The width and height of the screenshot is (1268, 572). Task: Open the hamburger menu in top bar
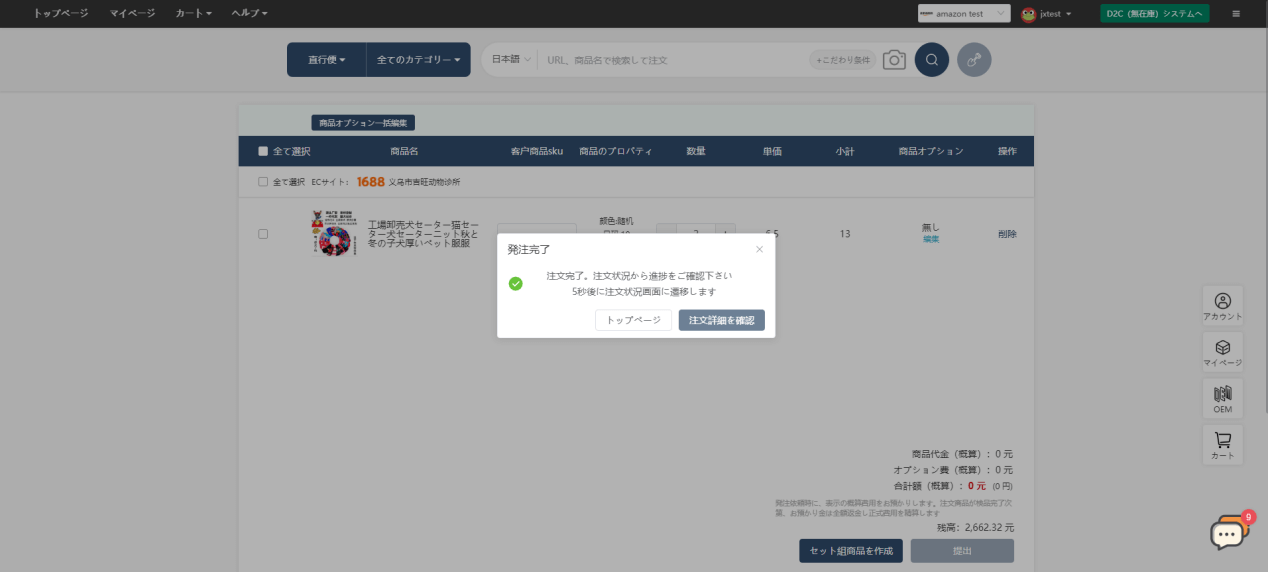click(1236, 14)
